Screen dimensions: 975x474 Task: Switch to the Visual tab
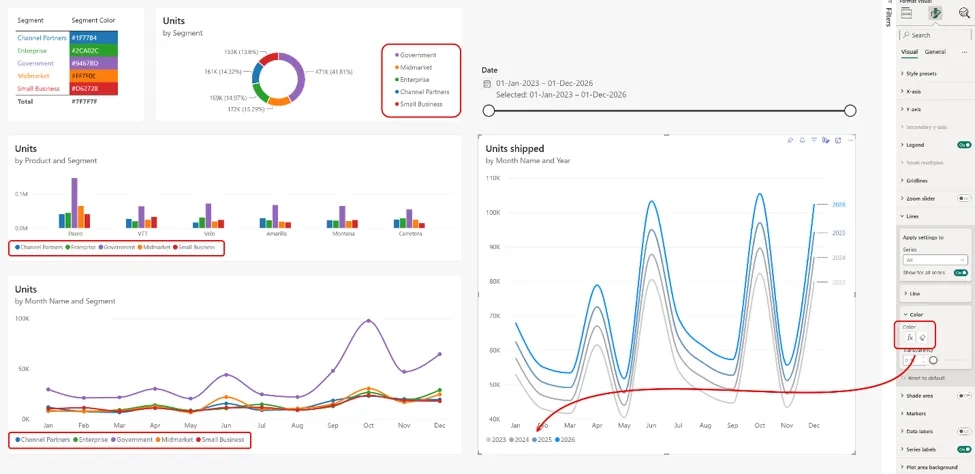coord(909,52)
